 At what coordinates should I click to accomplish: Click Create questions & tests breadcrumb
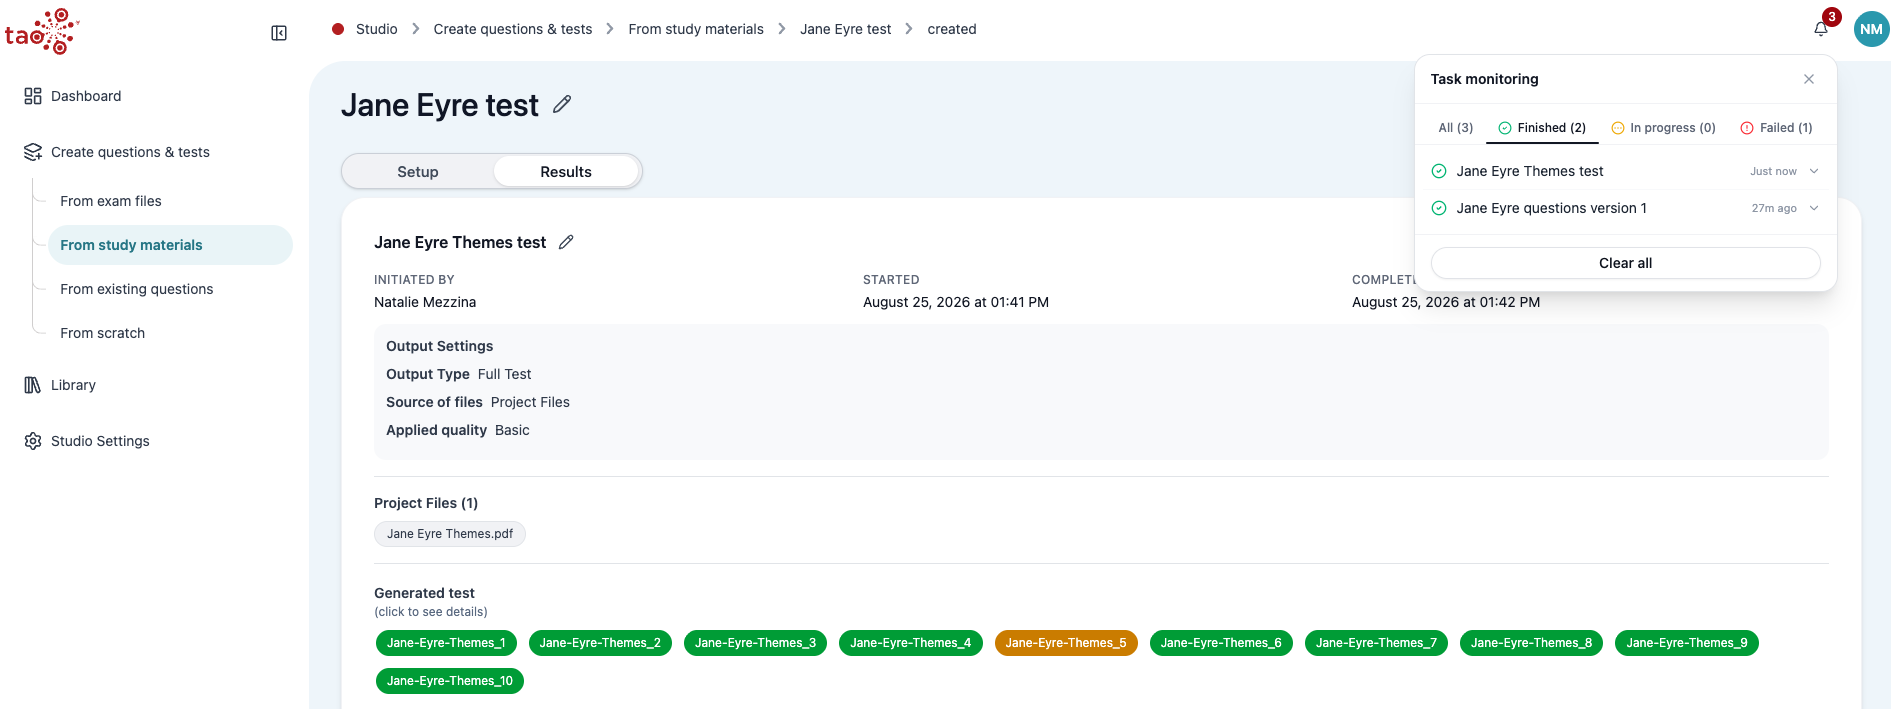tap(513, 29)
